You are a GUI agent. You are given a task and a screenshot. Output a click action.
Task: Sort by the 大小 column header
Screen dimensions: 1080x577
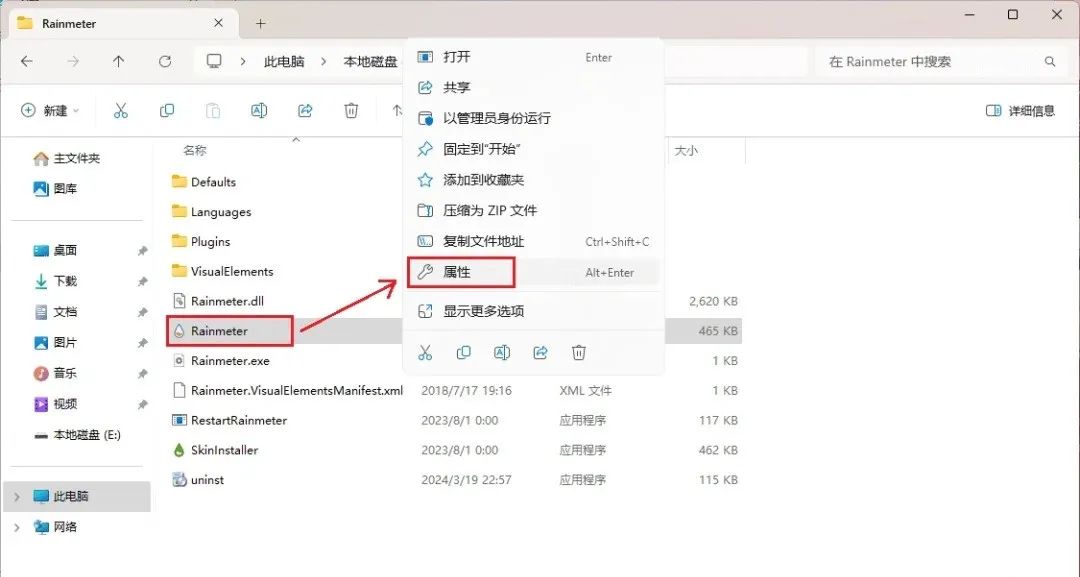(x=685, y=150)
